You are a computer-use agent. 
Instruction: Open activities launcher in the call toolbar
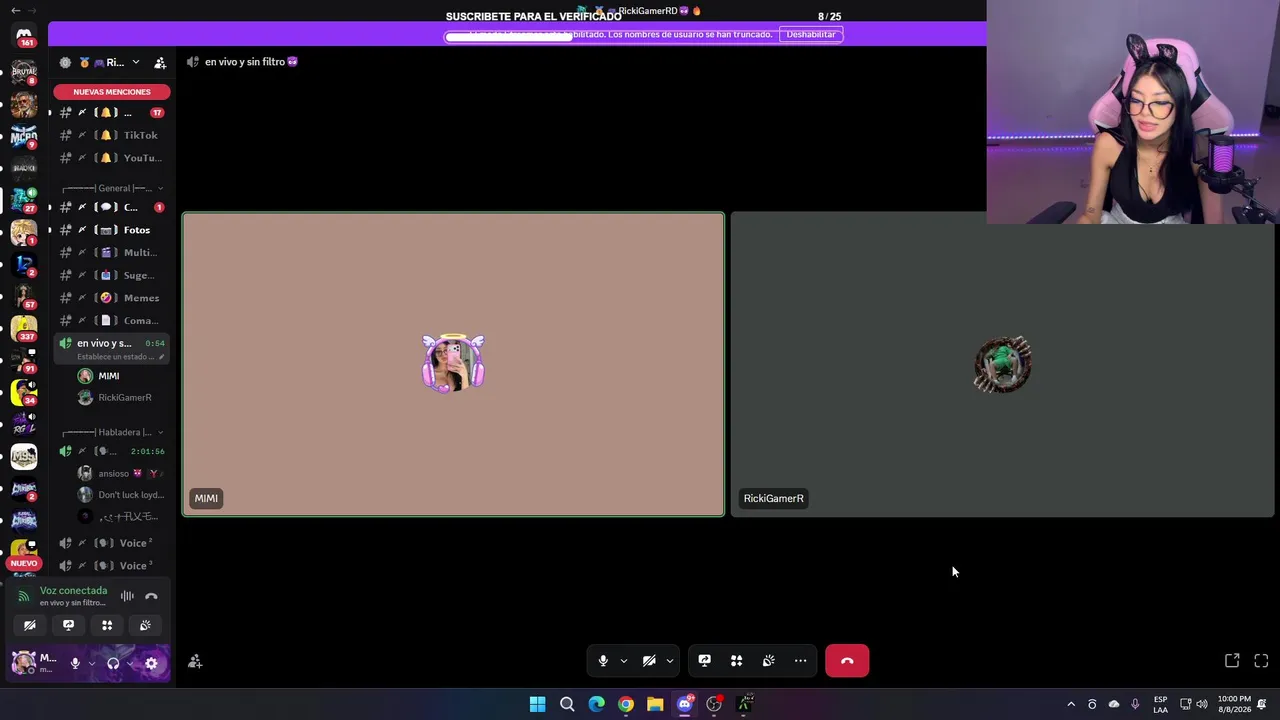[x=736, y=661]
